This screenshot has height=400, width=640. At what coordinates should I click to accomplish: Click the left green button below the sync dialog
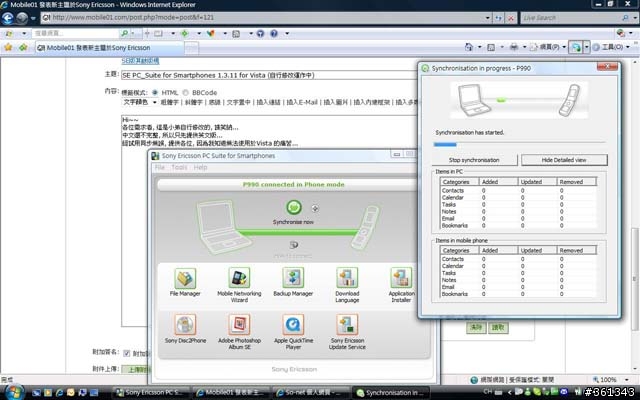(476, 327)
